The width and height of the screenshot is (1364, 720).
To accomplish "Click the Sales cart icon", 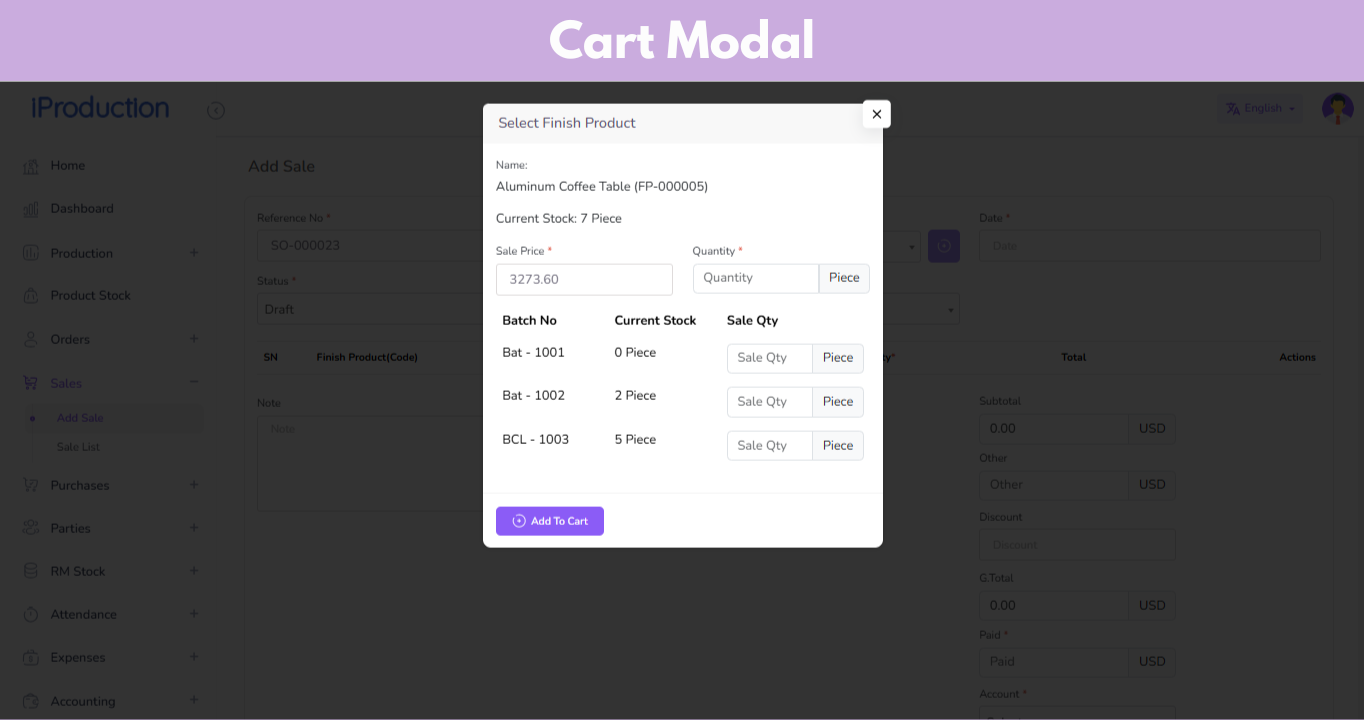I will coord(31,383).
